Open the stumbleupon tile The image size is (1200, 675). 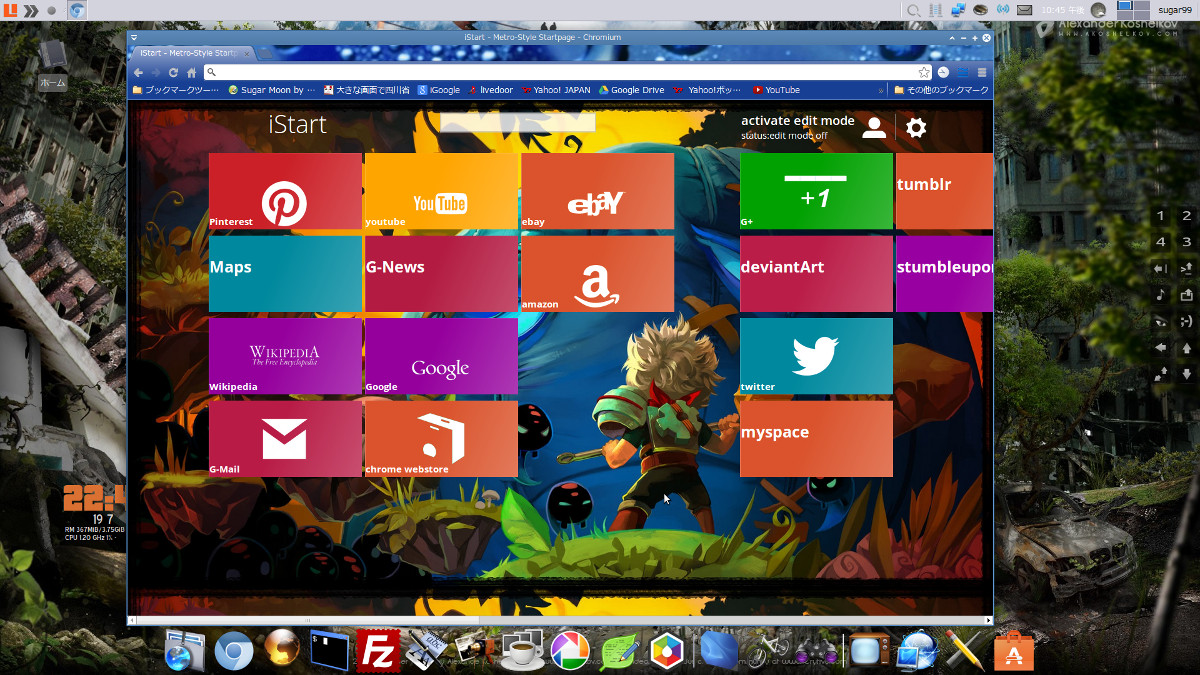point(944,274)
